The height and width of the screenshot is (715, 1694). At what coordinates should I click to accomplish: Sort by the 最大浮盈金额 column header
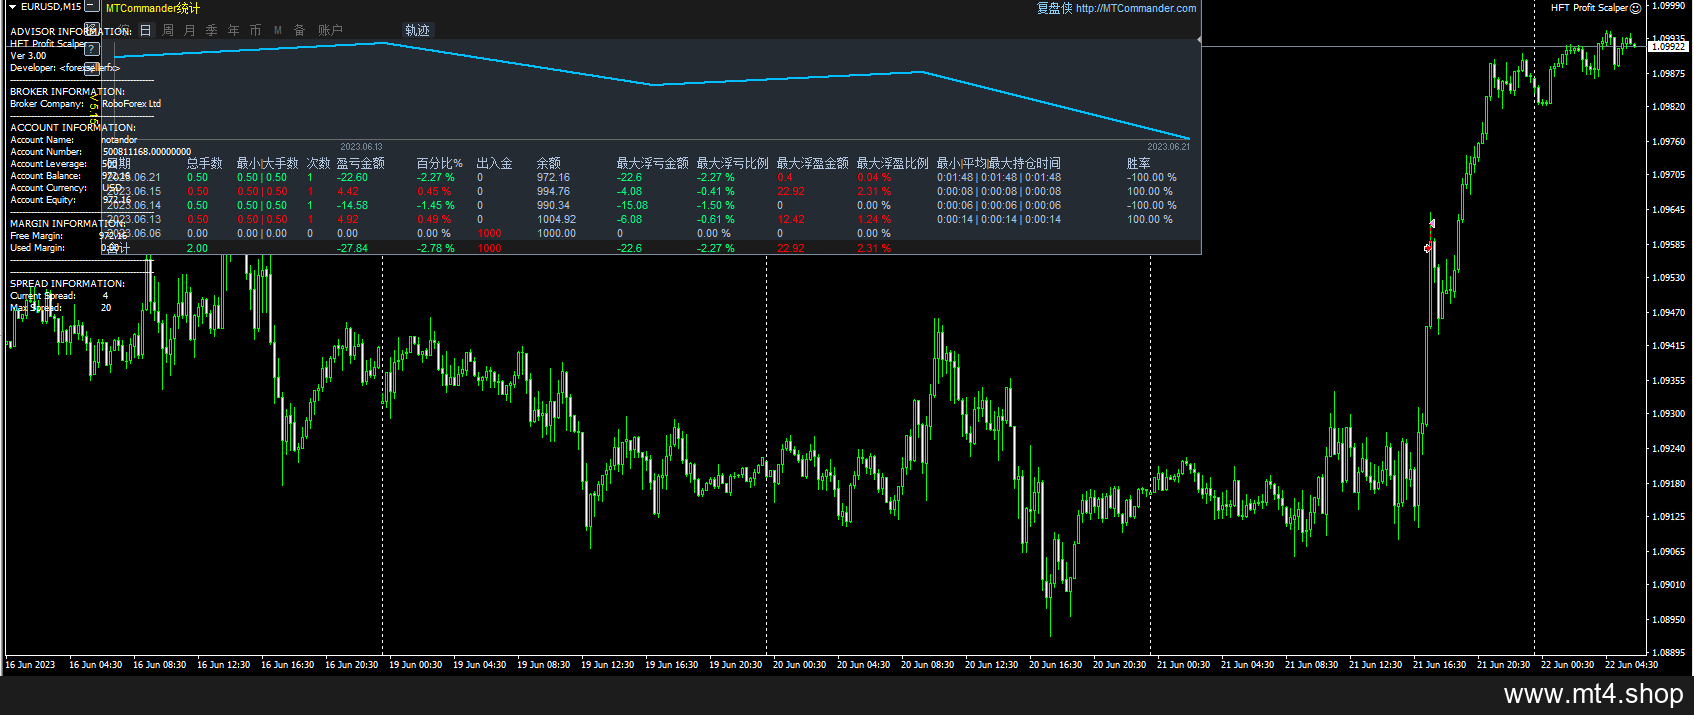coord(812,163)
